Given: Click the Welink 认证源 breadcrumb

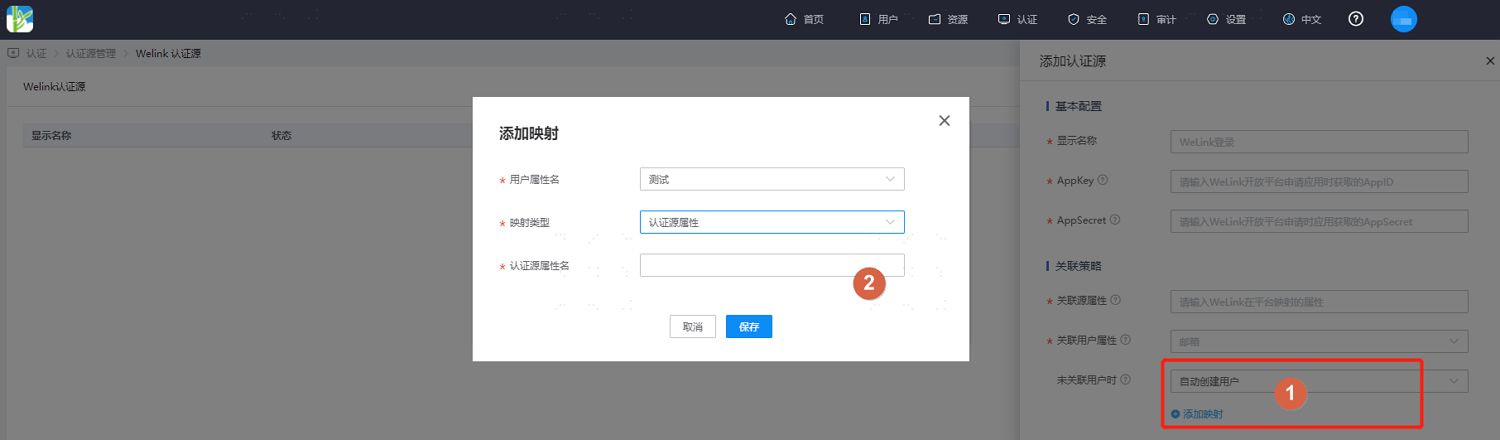Looking at the screenshot, I should (x=168, y=53).
